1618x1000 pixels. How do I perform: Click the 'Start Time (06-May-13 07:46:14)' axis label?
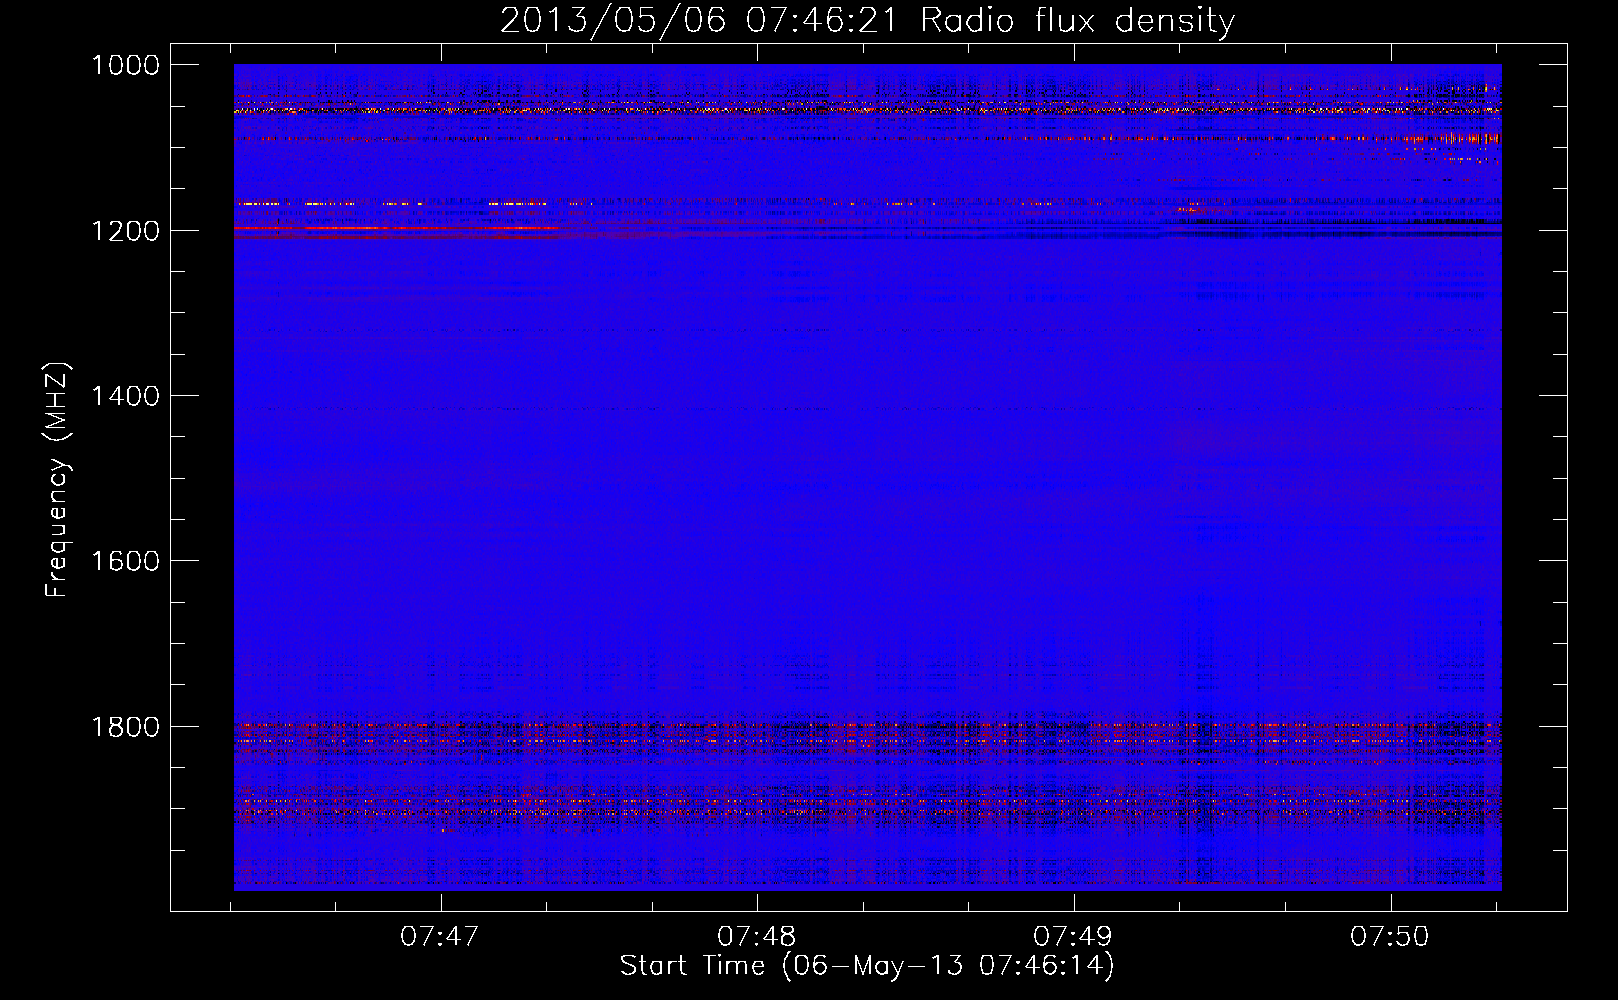pos(867,966)
